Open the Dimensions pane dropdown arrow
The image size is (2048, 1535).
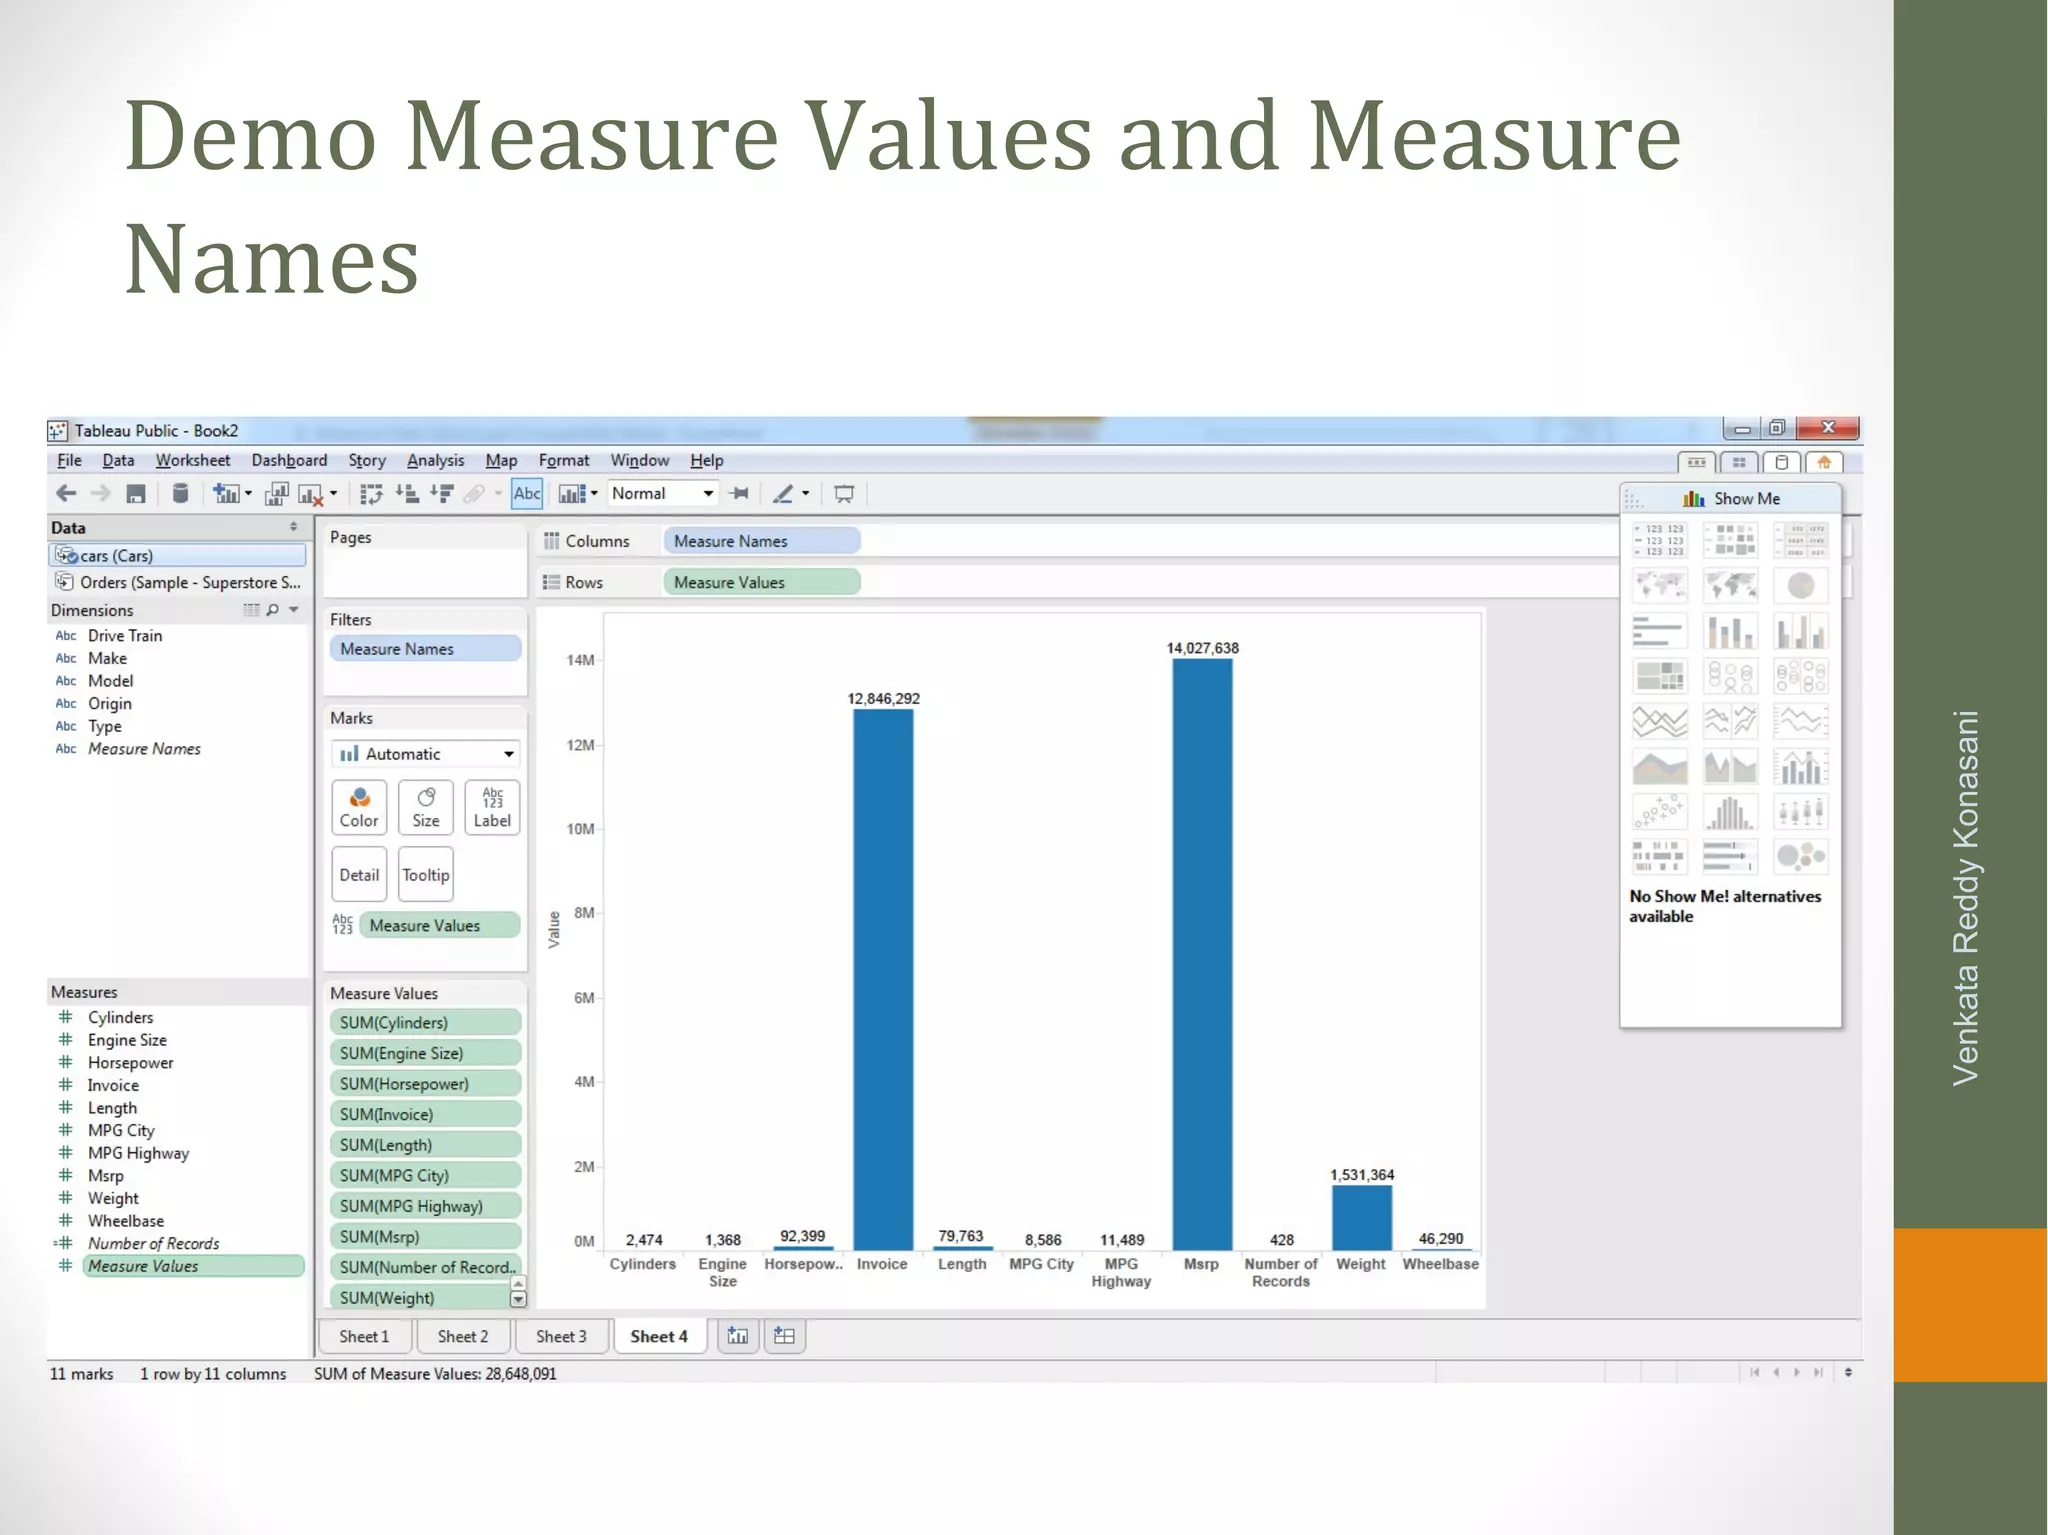coord(294,609)
